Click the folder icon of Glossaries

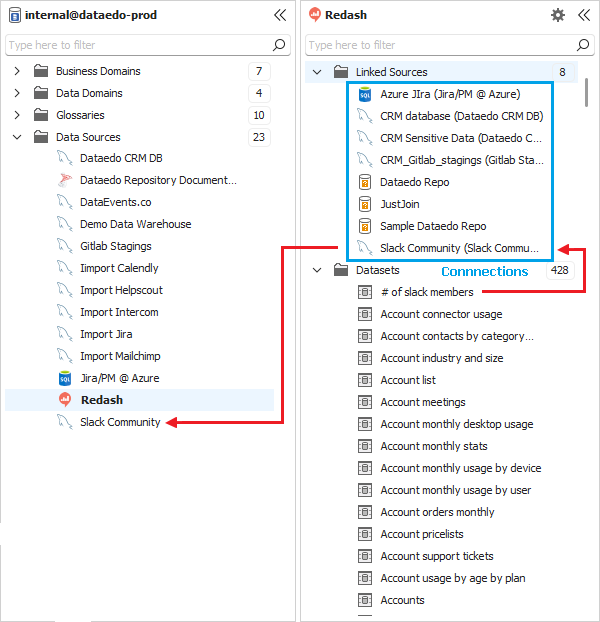41,115
